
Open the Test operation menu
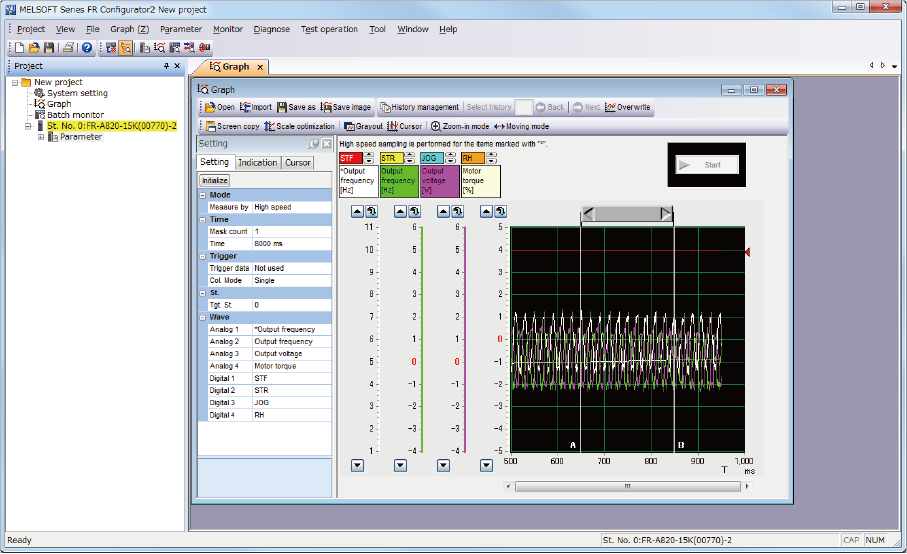329,29
